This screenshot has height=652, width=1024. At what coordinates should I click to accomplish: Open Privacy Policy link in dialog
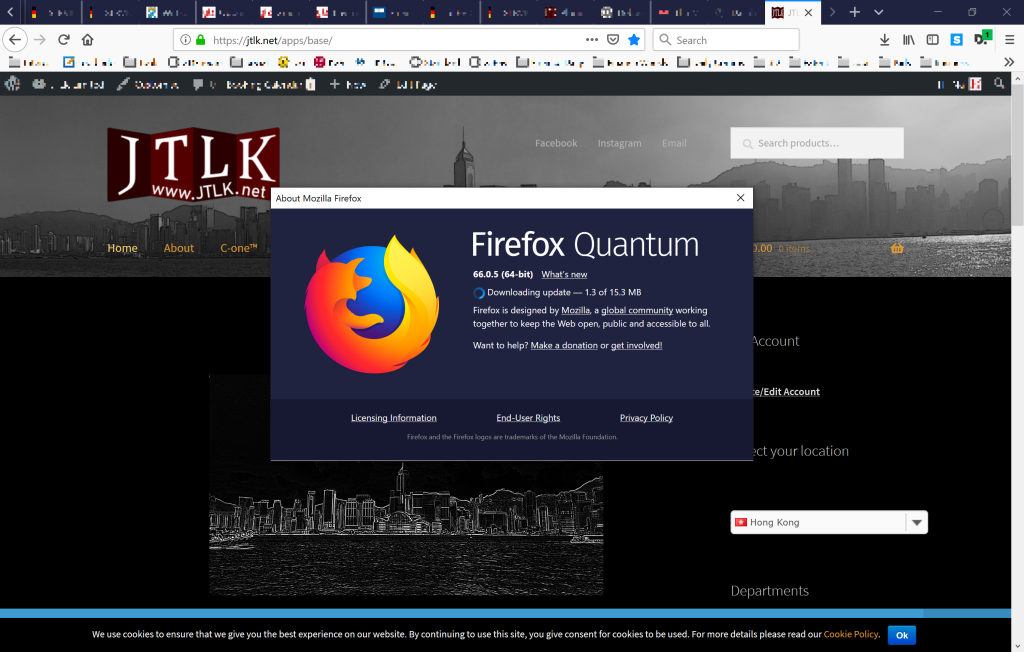(646, 418)
